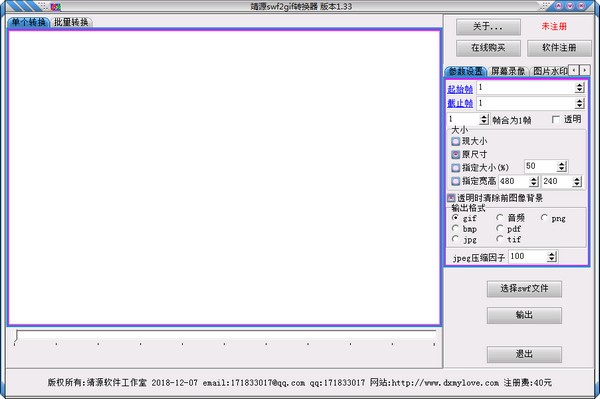The width and height of the screenshot is (600, 399).
Task: Select the 参数设置 tab
Action: (x=465, y=72)
